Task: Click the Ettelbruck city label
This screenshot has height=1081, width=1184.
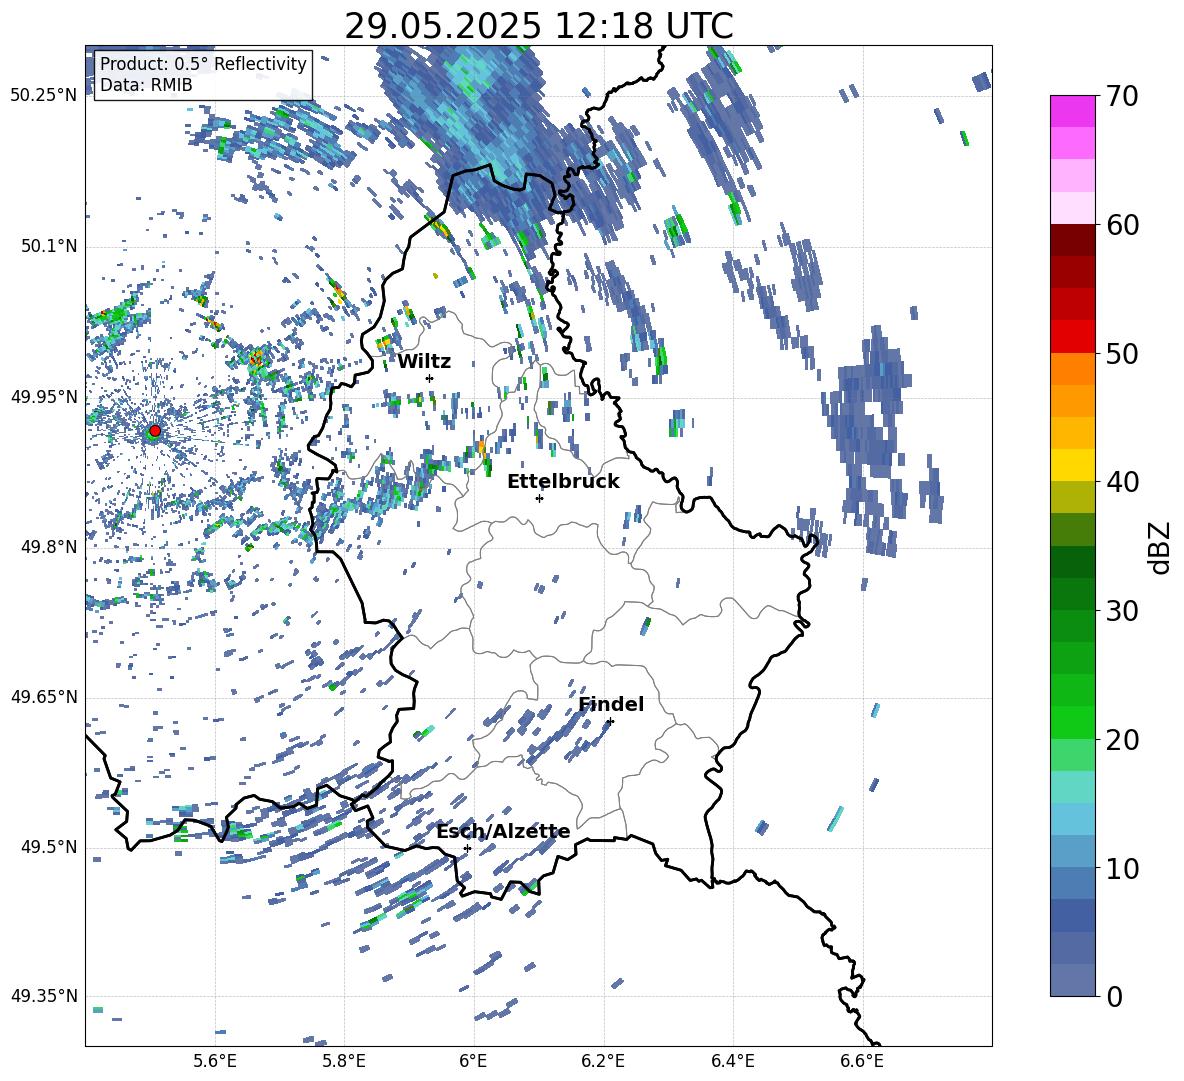Action: (x=563, y=482)
